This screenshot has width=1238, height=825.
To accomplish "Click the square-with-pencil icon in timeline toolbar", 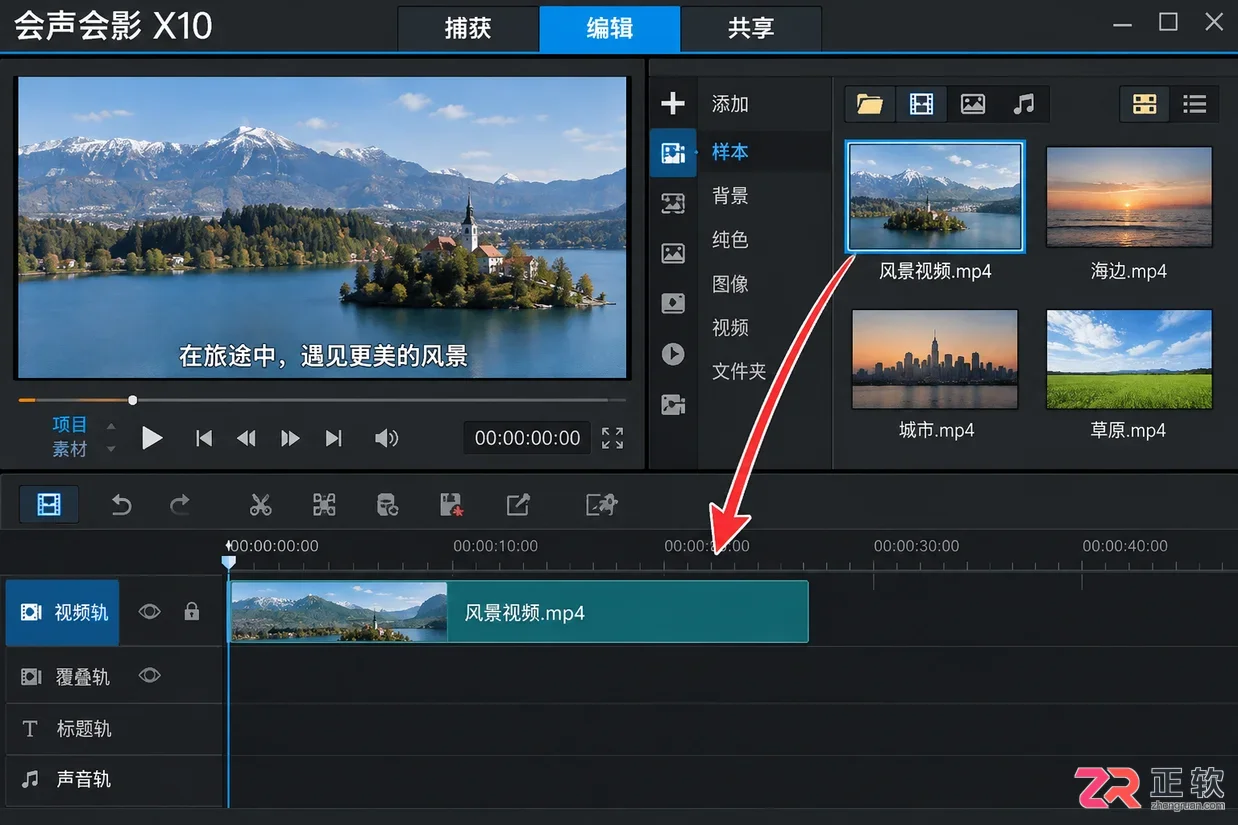I will click(x=518, y=505).
